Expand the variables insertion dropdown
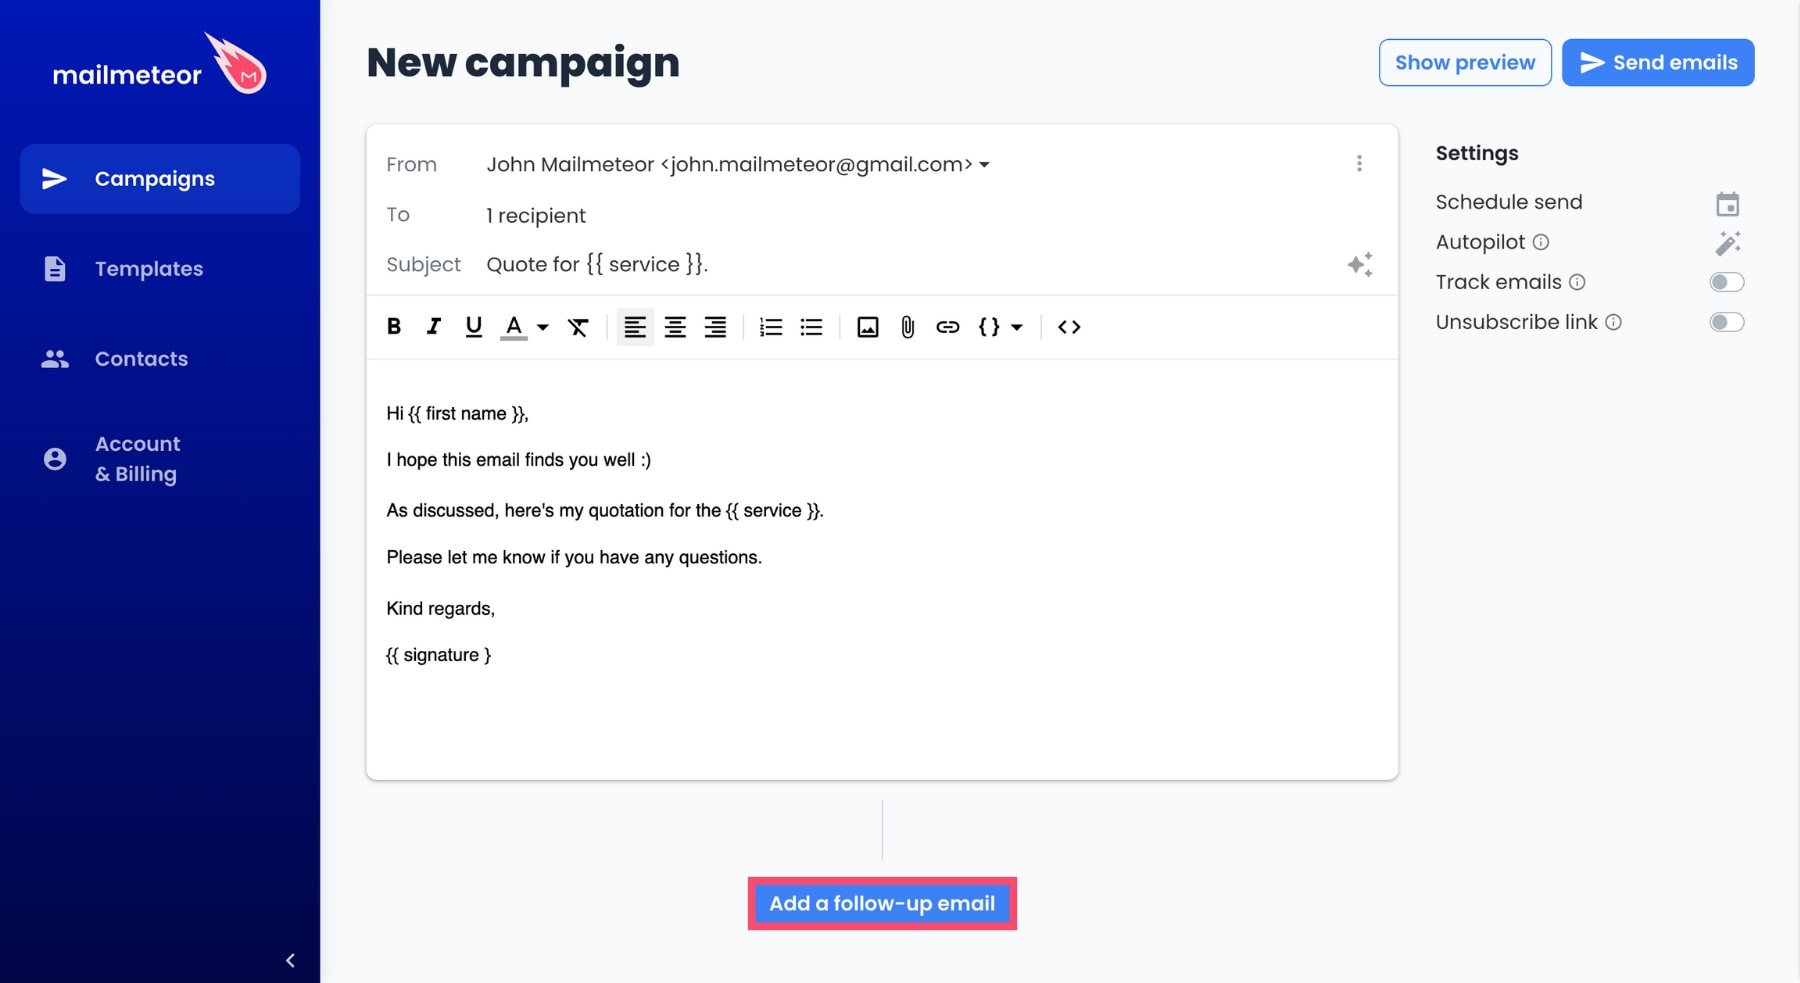The height and width of the screenshot is (983, 1800). pyautogui.click(x=1018, y=327)
